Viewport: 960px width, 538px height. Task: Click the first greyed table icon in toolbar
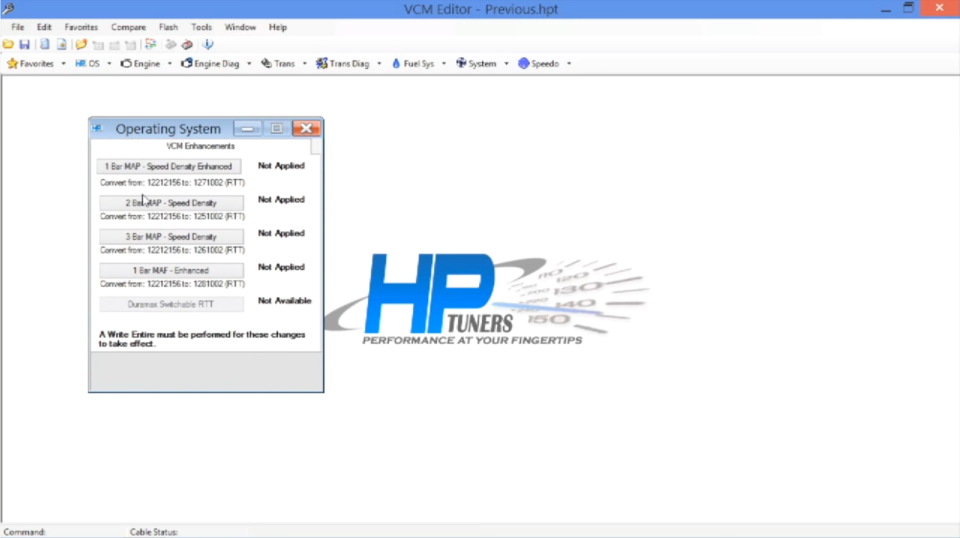[x=98, y=45]
